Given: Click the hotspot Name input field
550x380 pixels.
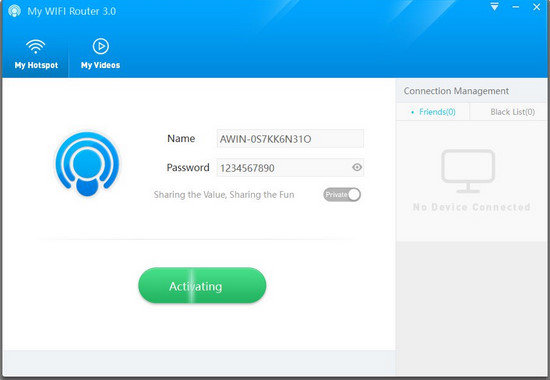Looking at the screenshot, I should (x=290, y=139).
